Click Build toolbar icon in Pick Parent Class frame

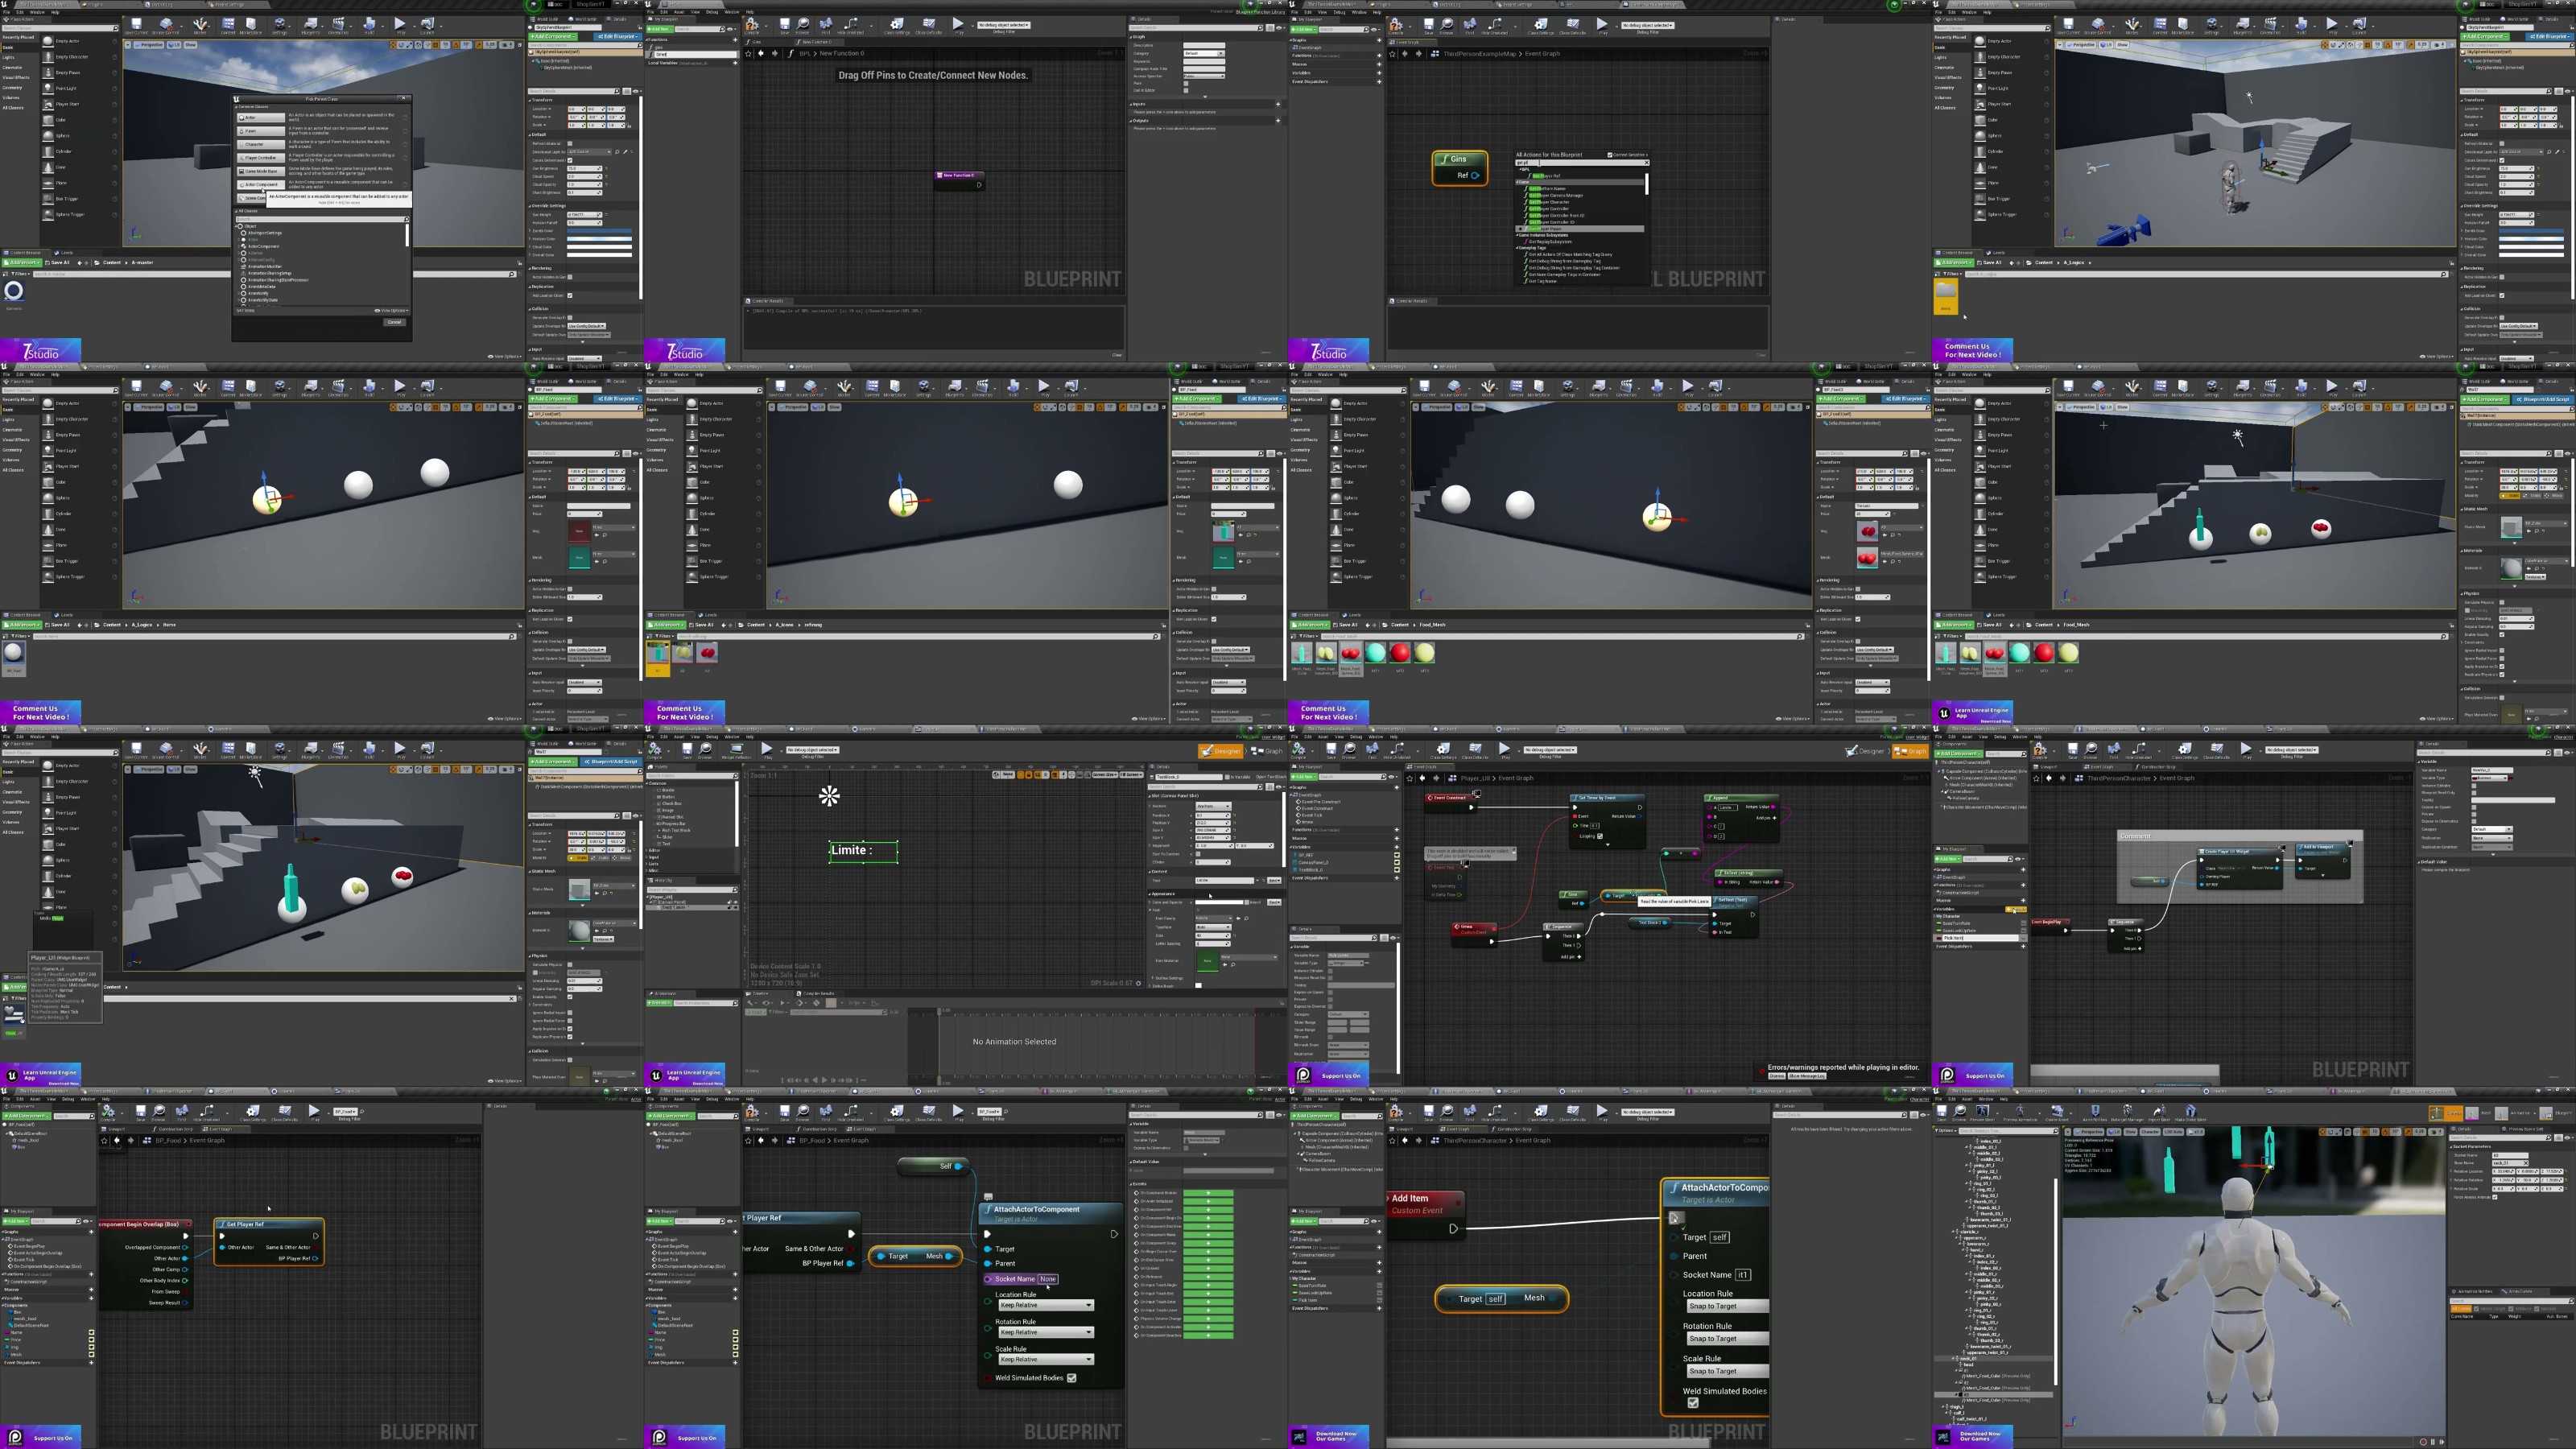(x=370, y=25)
